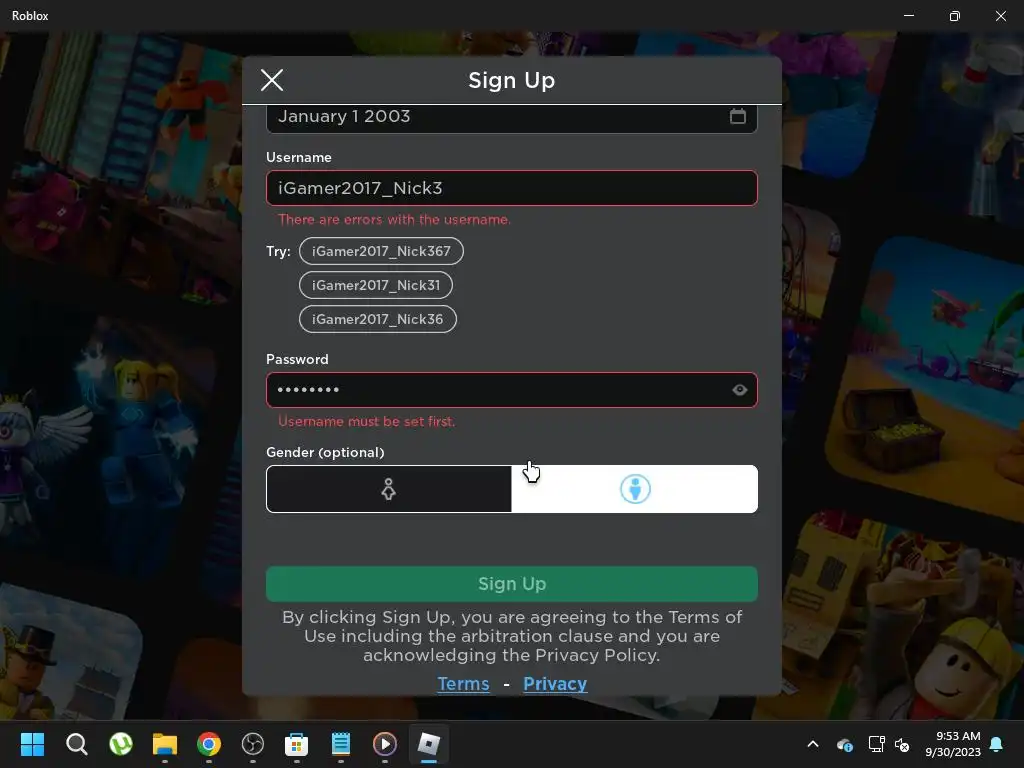Open the media player taskbar icon

[x=385, y=744]
